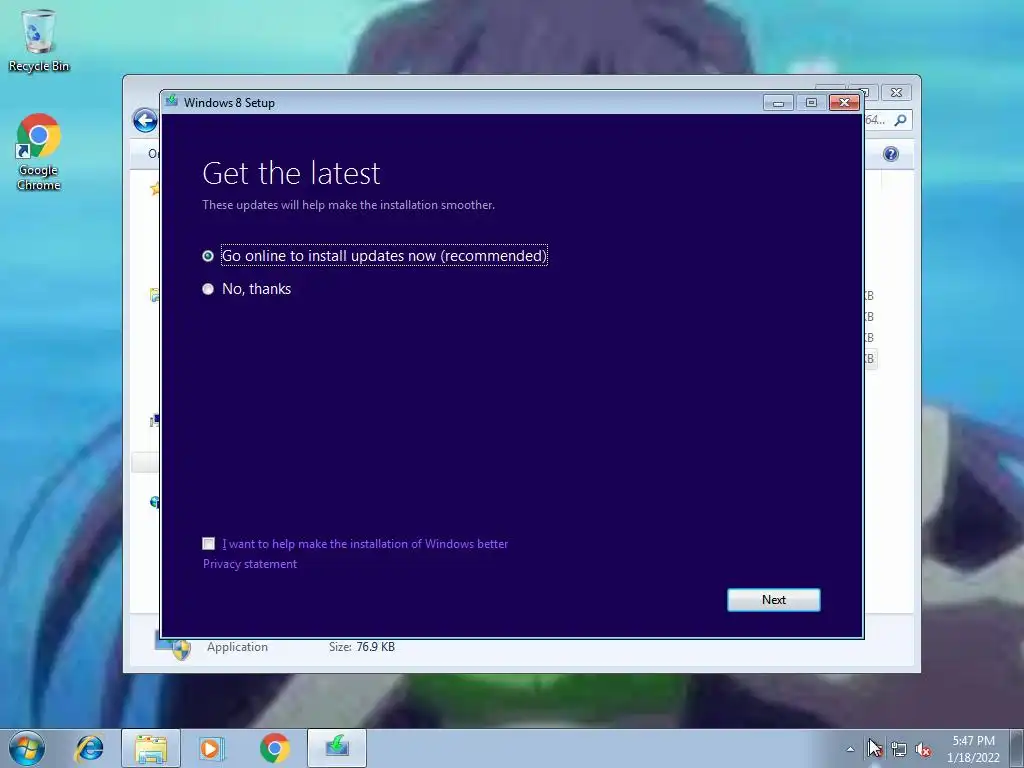Screen dimensions: 1024x768
Task: Show hidden tray icons arrow
Action: point(850,749)
